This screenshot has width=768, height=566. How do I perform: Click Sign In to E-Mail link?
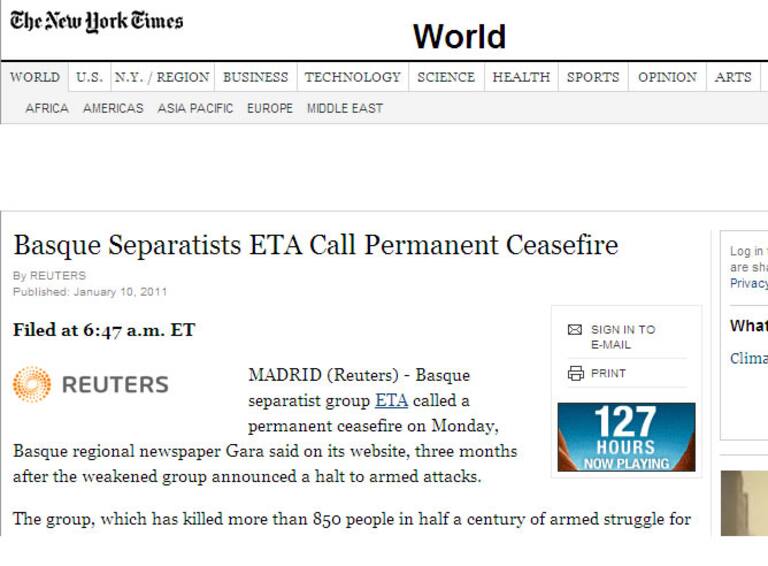coord(623,337)
